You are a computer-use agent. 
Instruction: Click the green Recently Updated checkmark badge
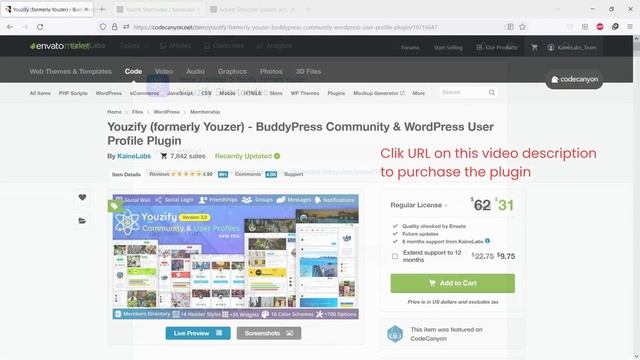277,156
